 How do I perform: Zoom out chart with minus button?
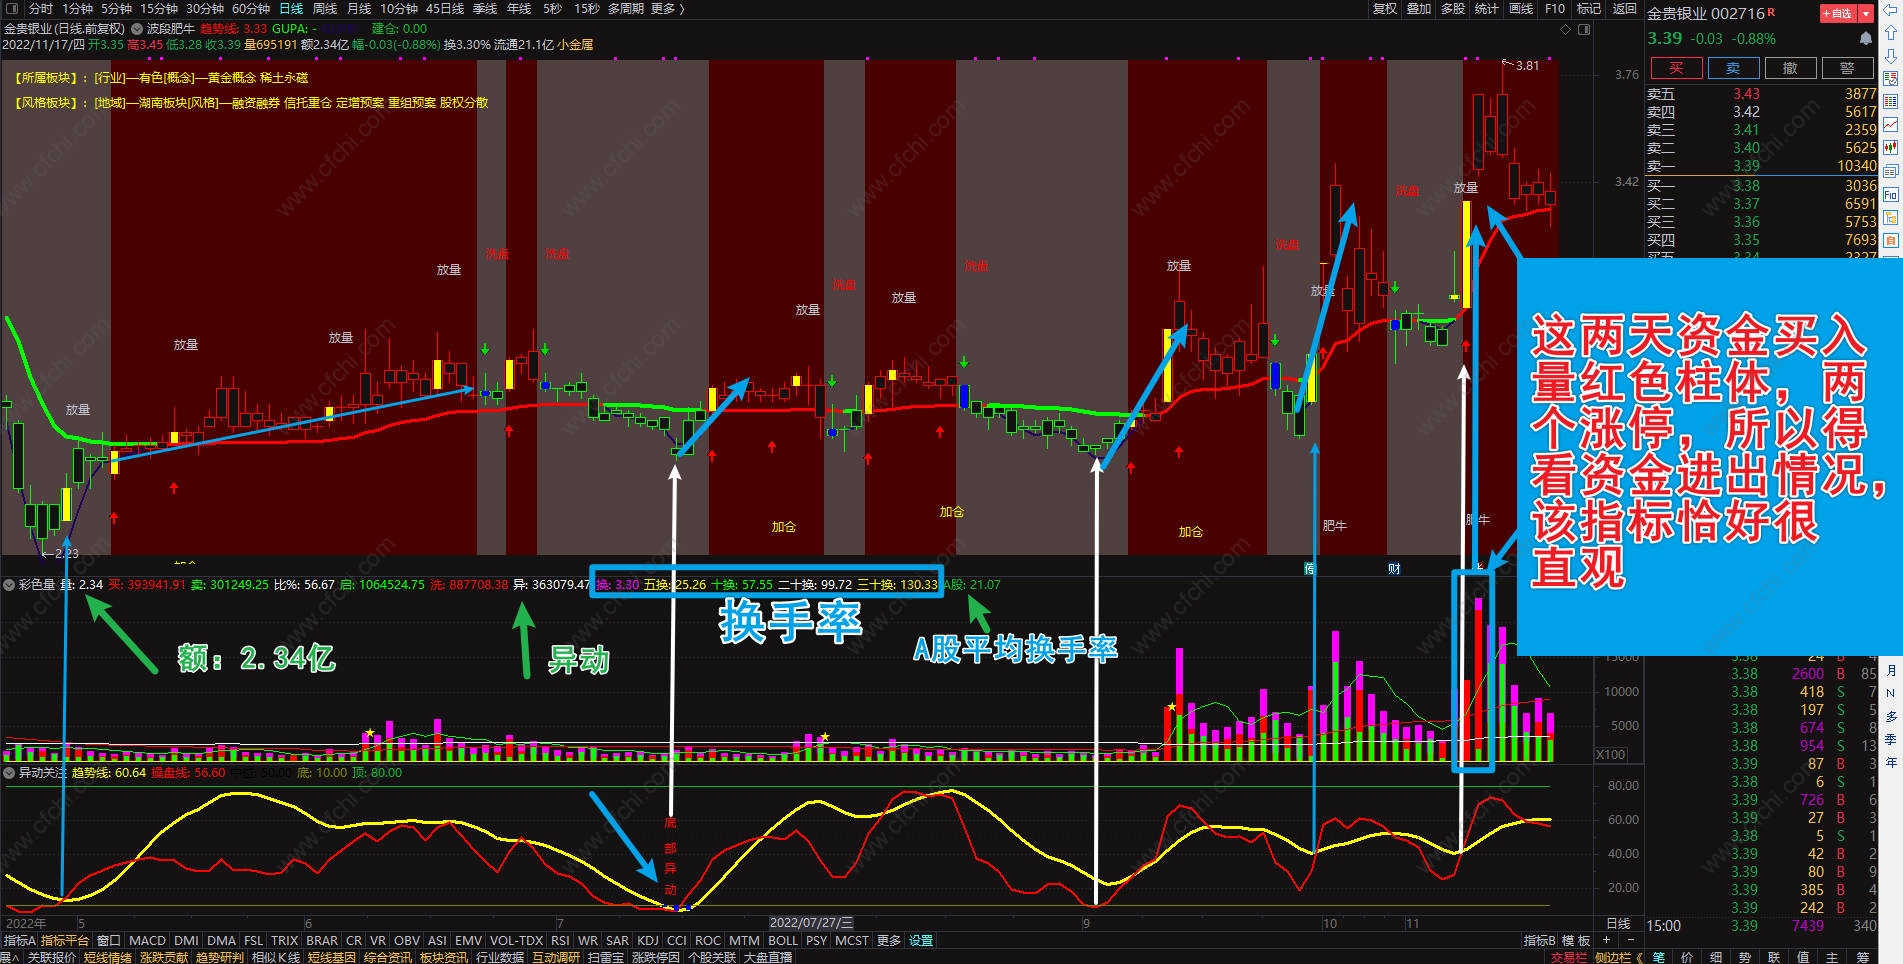(1630, 940)
